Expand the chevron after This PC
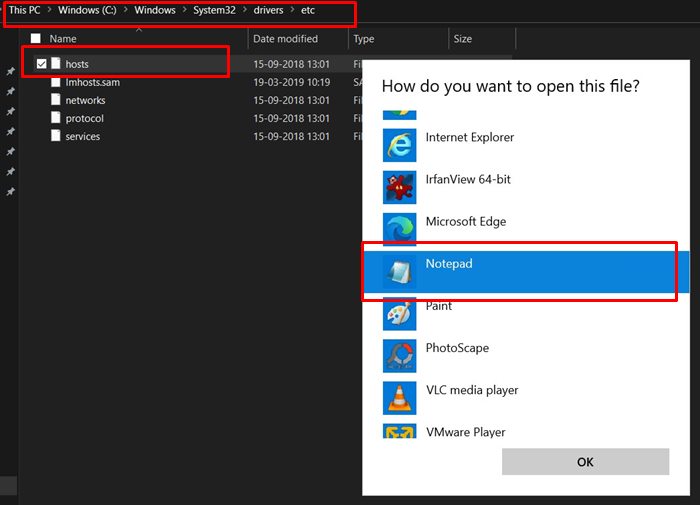Image resolution: width=700 pixels, height=505 pixels. [50, 9]
